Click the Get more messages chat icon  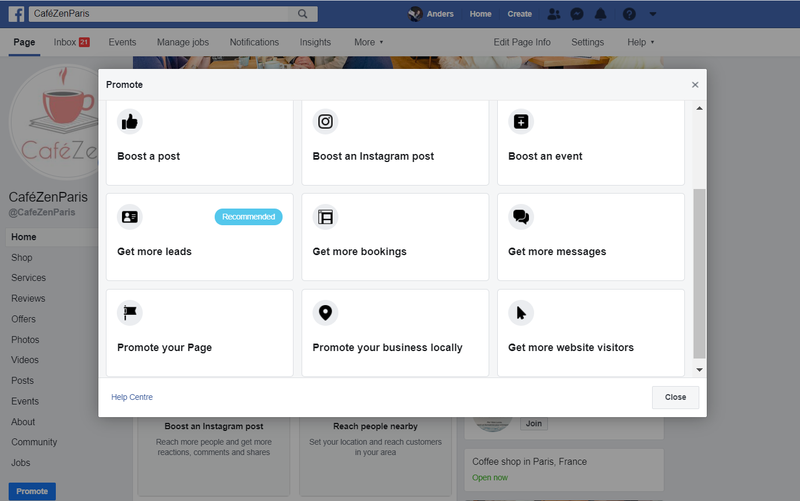521,217
